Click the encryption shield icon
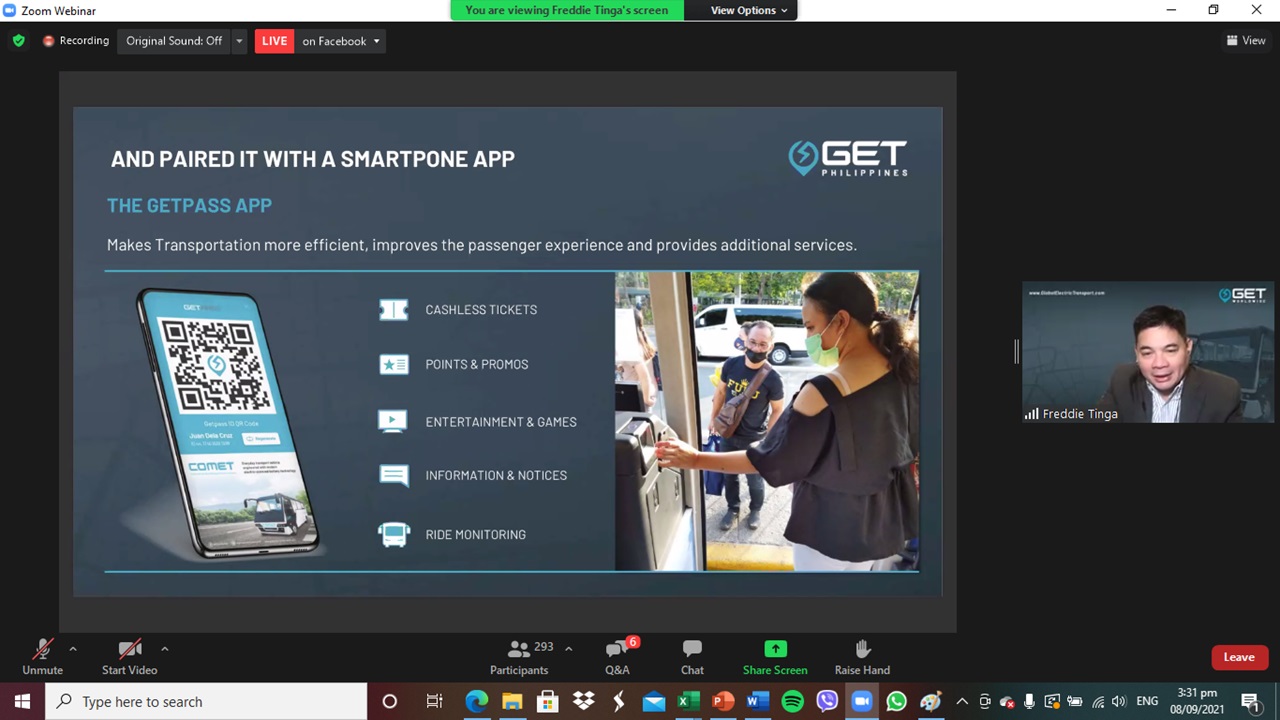The width and height of the screenshot is (1280, 720). [18, 41]
